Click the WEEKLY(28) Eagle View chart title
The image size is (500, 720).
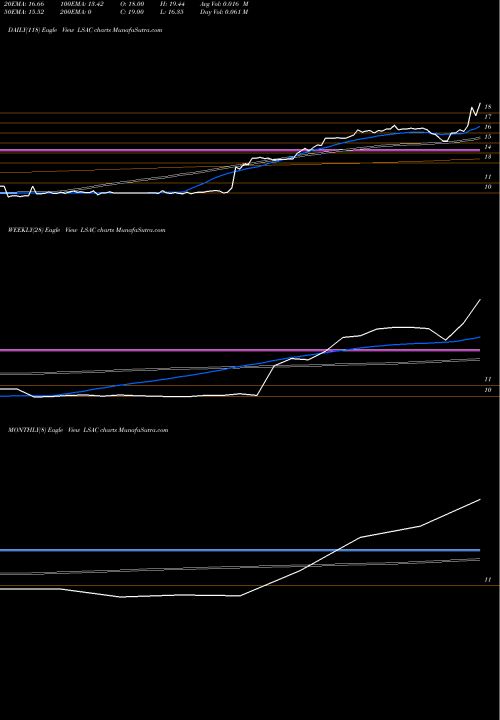tap(87, 230)
